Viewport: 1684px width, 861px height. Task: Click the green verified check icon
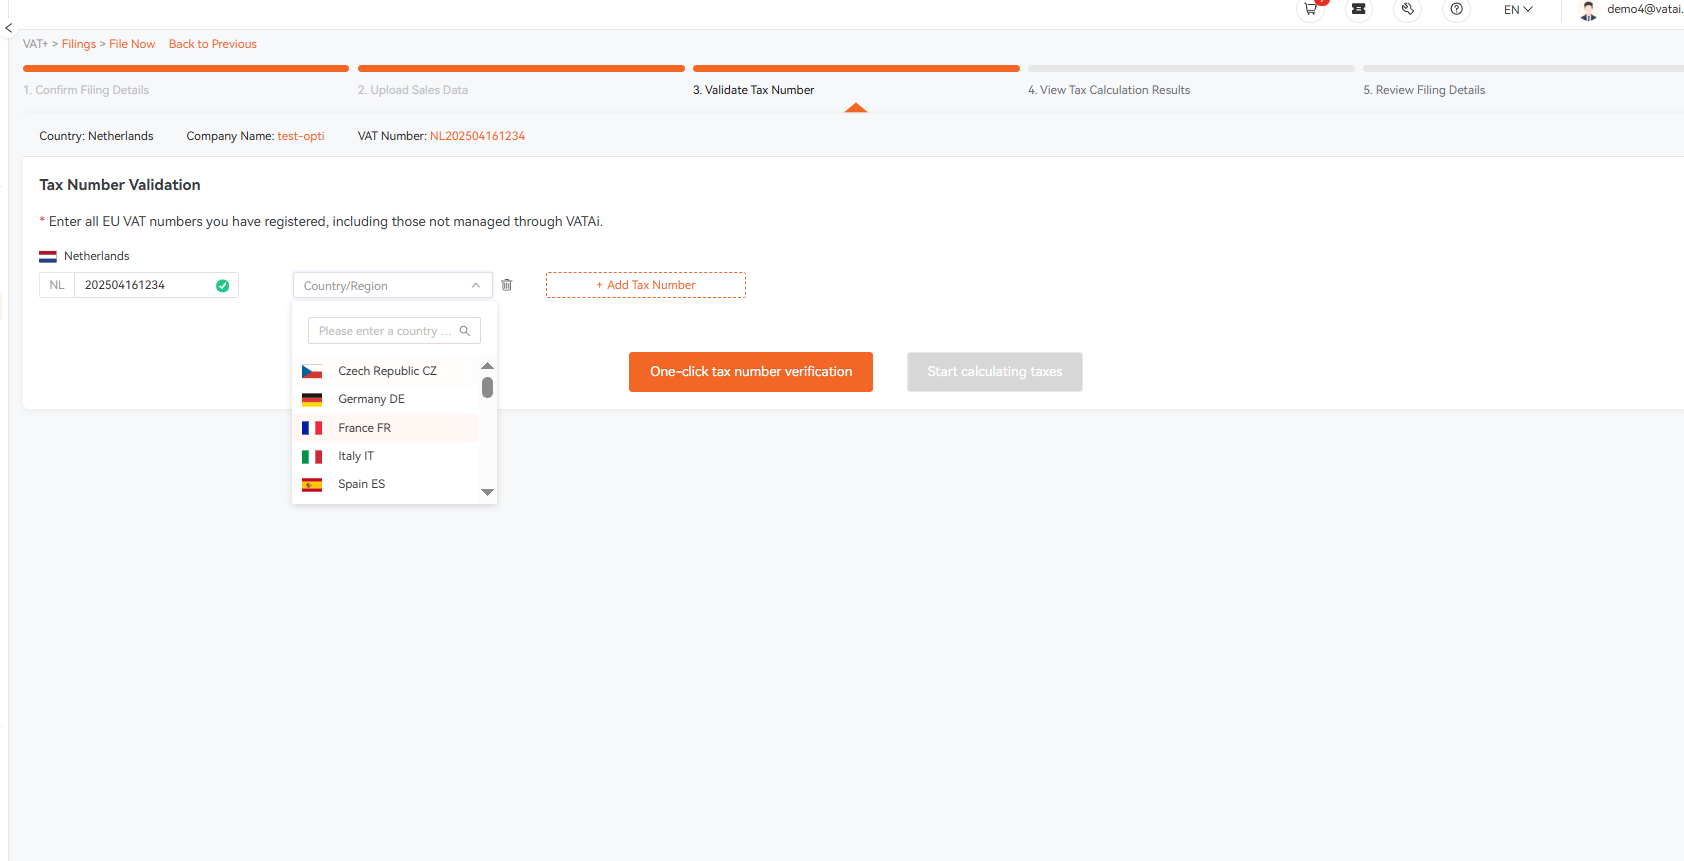pos(222,286)
